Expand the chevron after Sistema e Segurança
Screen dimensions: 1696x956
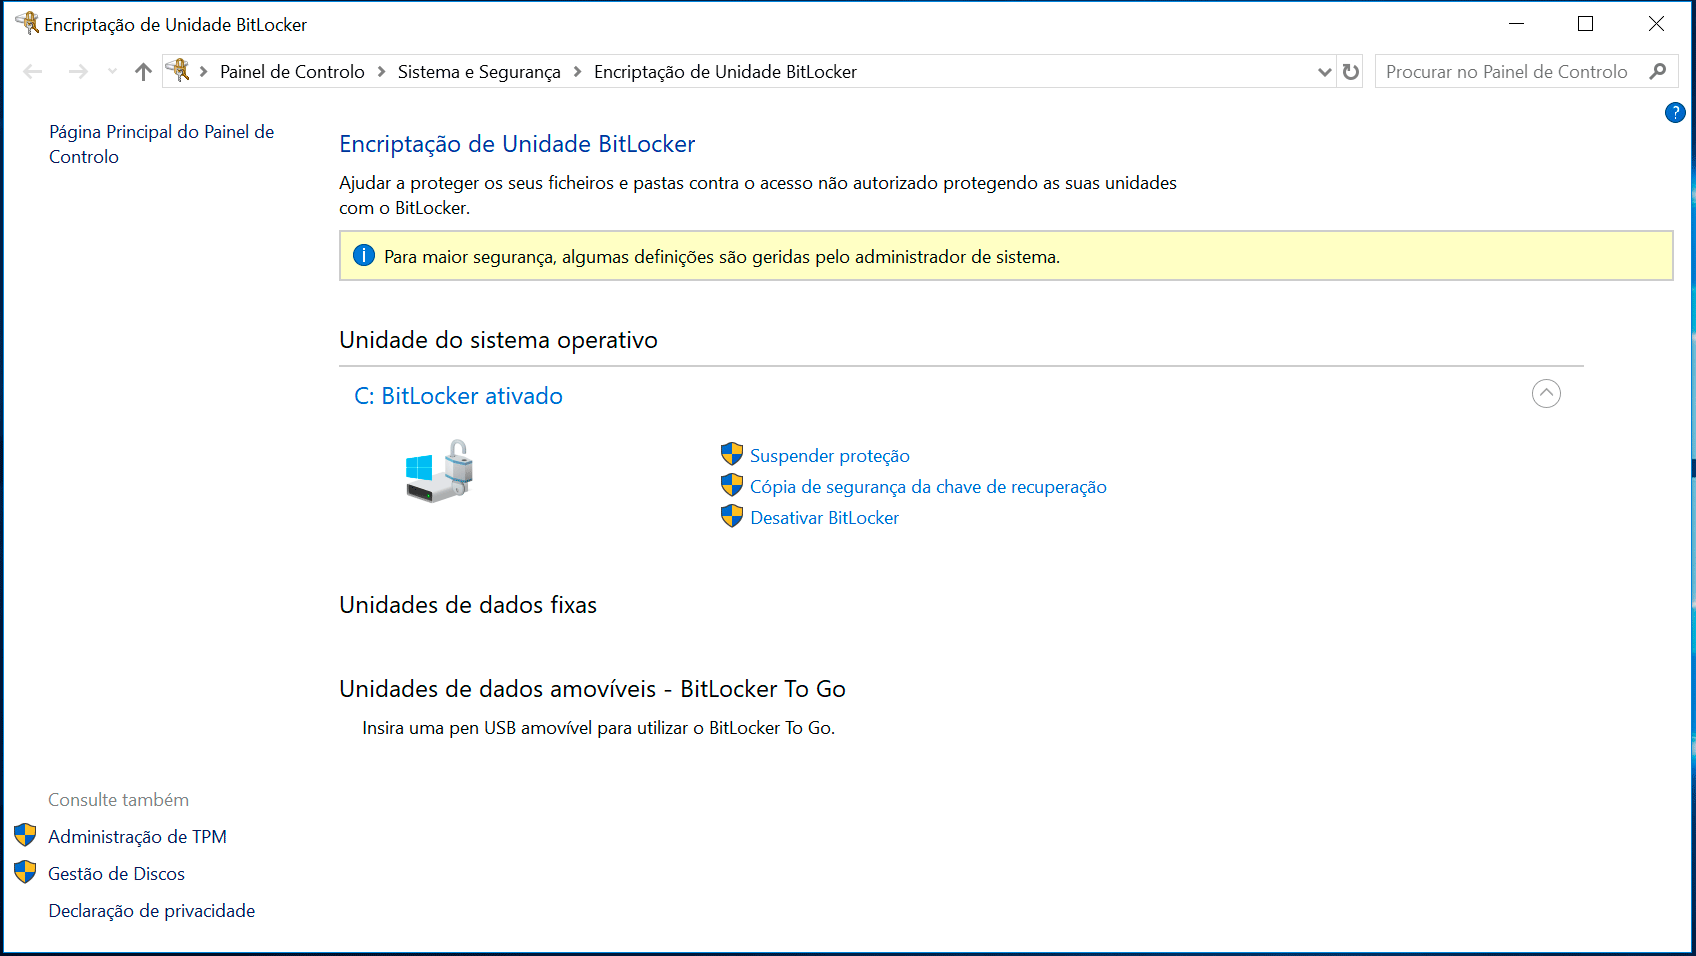(577, 72)
